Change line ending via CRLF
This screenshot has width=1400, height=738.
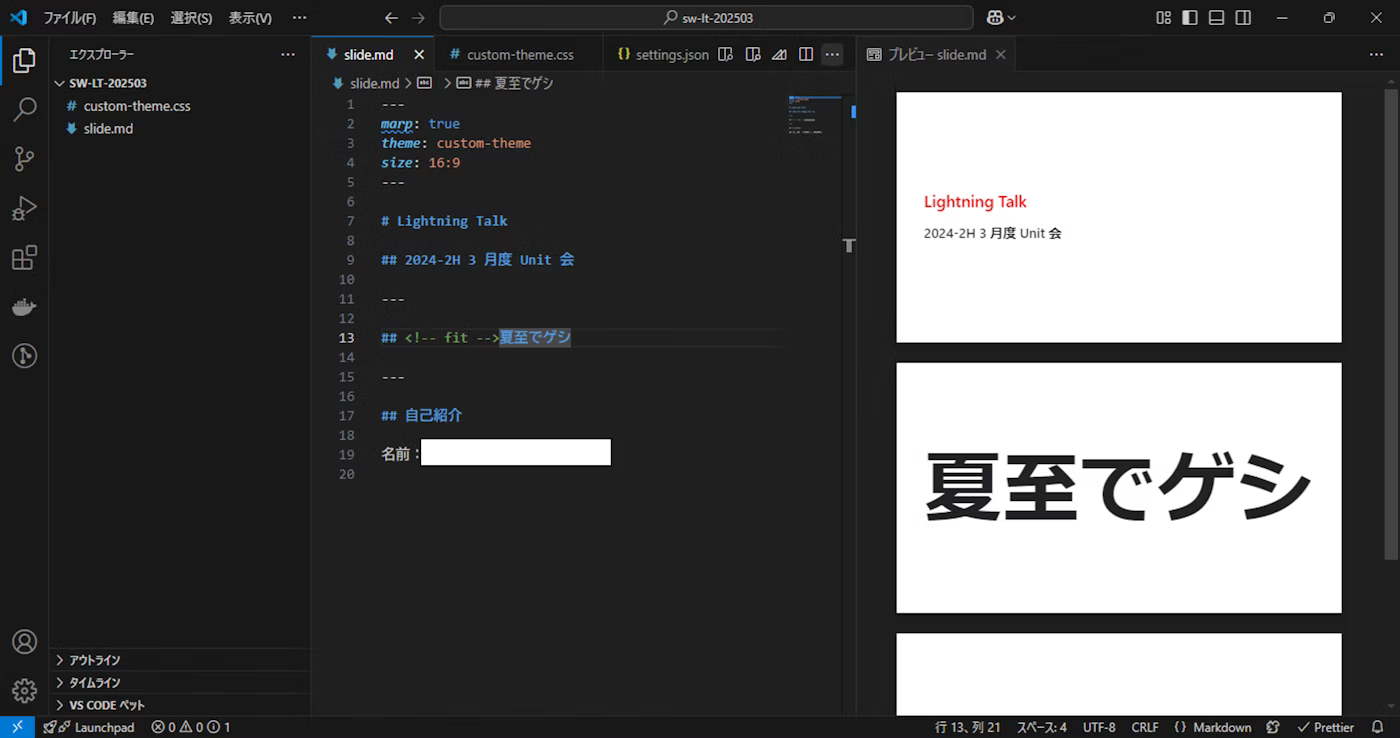1145,727
